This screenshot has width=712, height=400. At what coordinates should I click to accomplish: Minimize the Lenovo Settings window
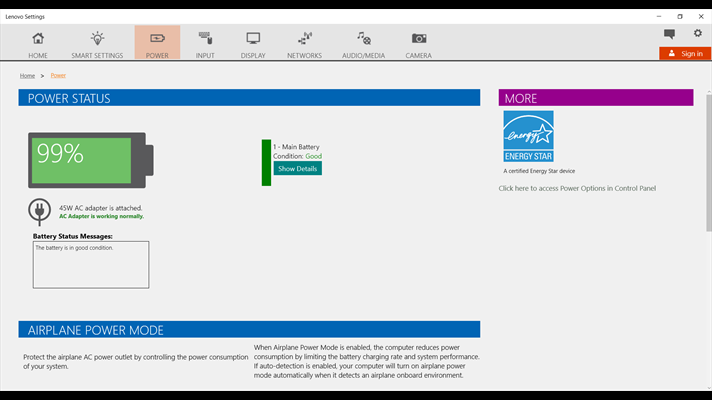coord(659,16)
